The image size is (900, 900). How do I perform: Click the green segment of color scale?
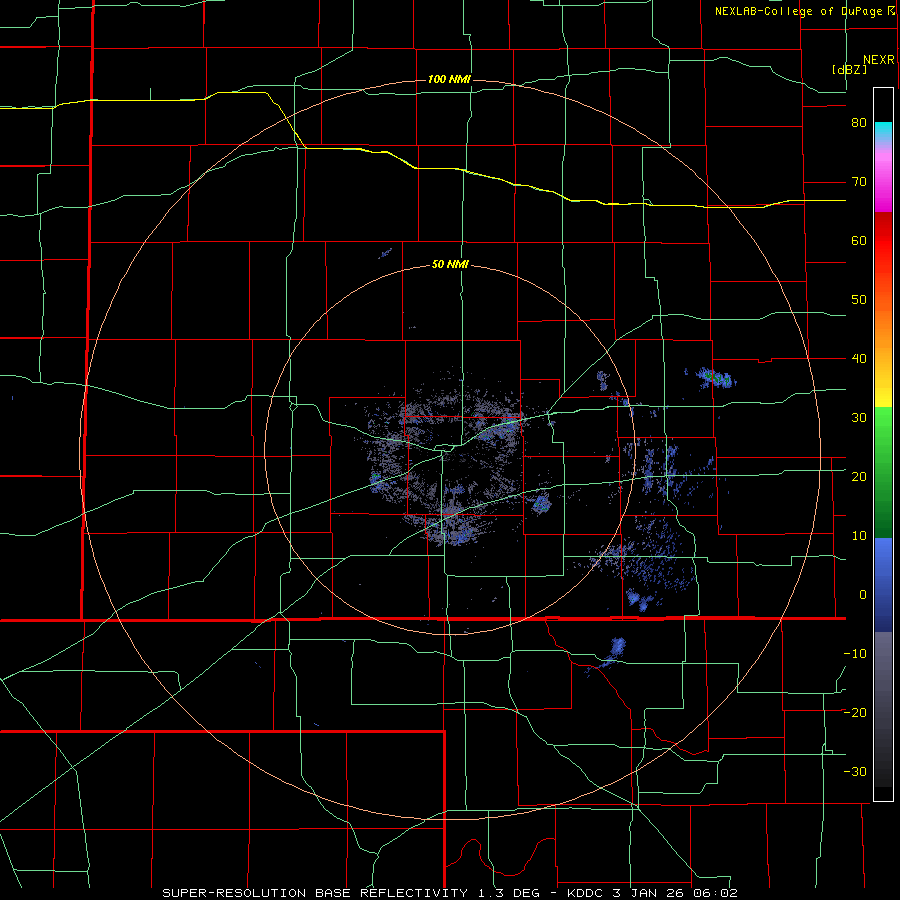click(x=883, y=472)
